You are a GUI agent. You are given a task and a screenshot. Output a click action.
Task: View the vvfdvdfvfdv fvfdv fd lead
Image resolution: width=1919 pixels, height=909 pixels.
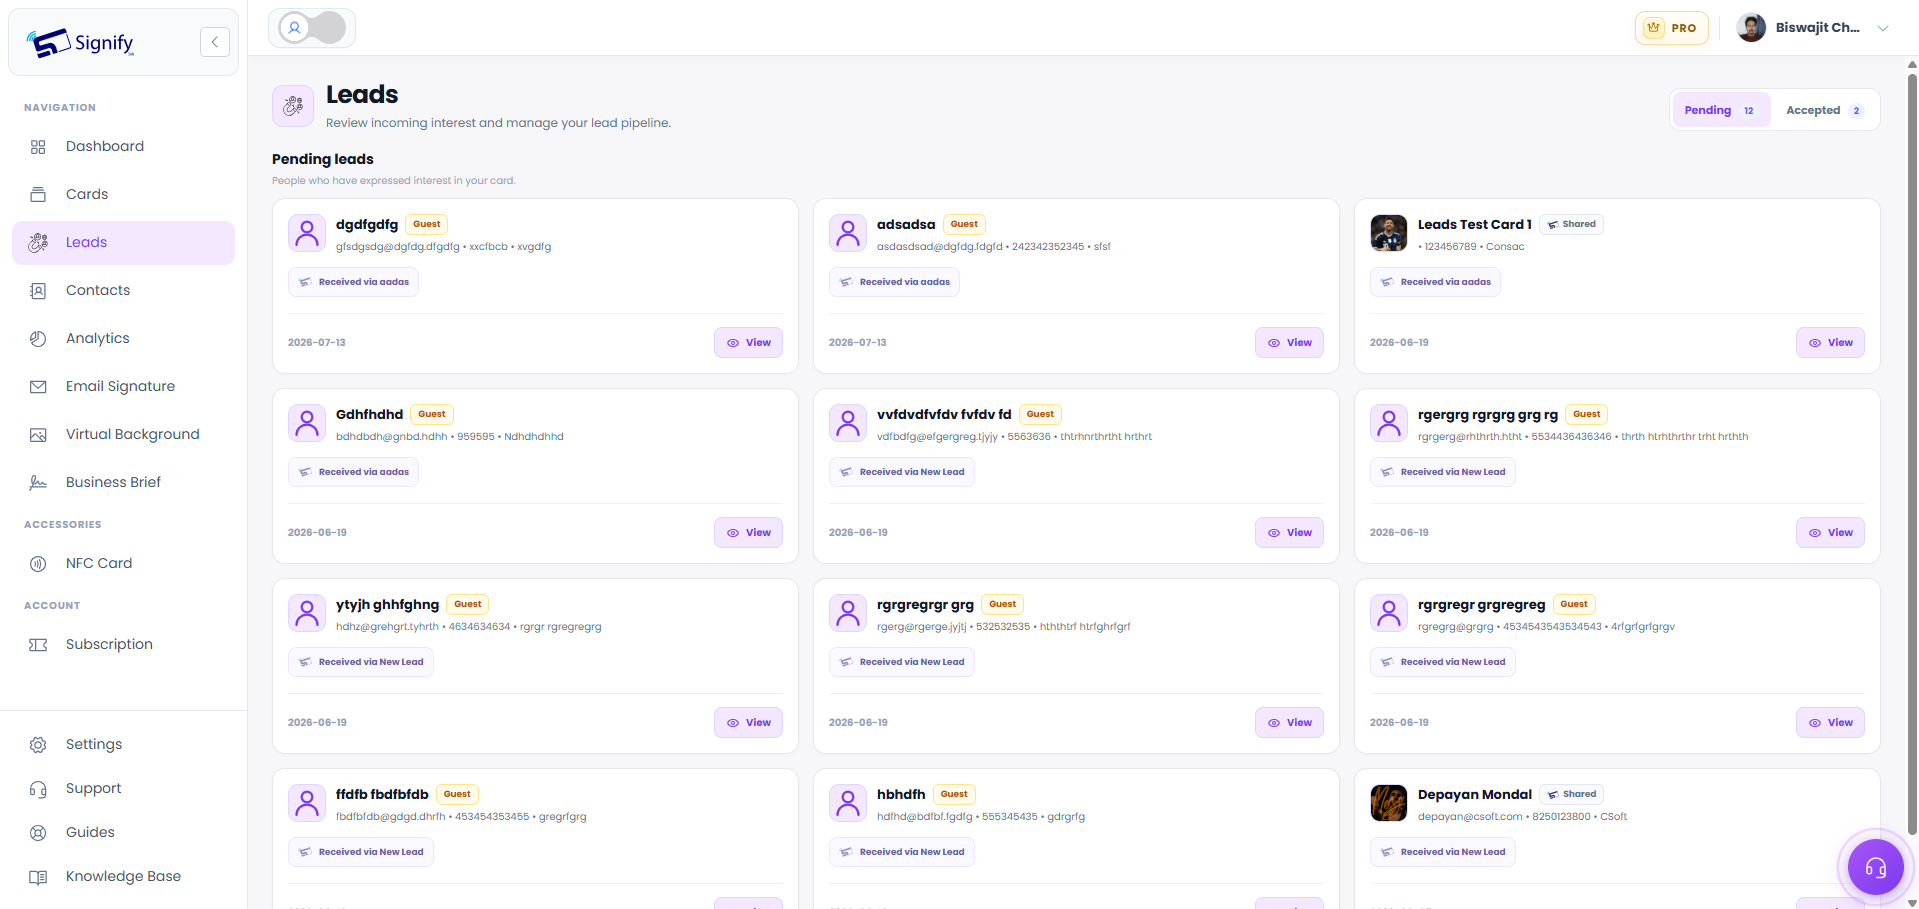1289,533
